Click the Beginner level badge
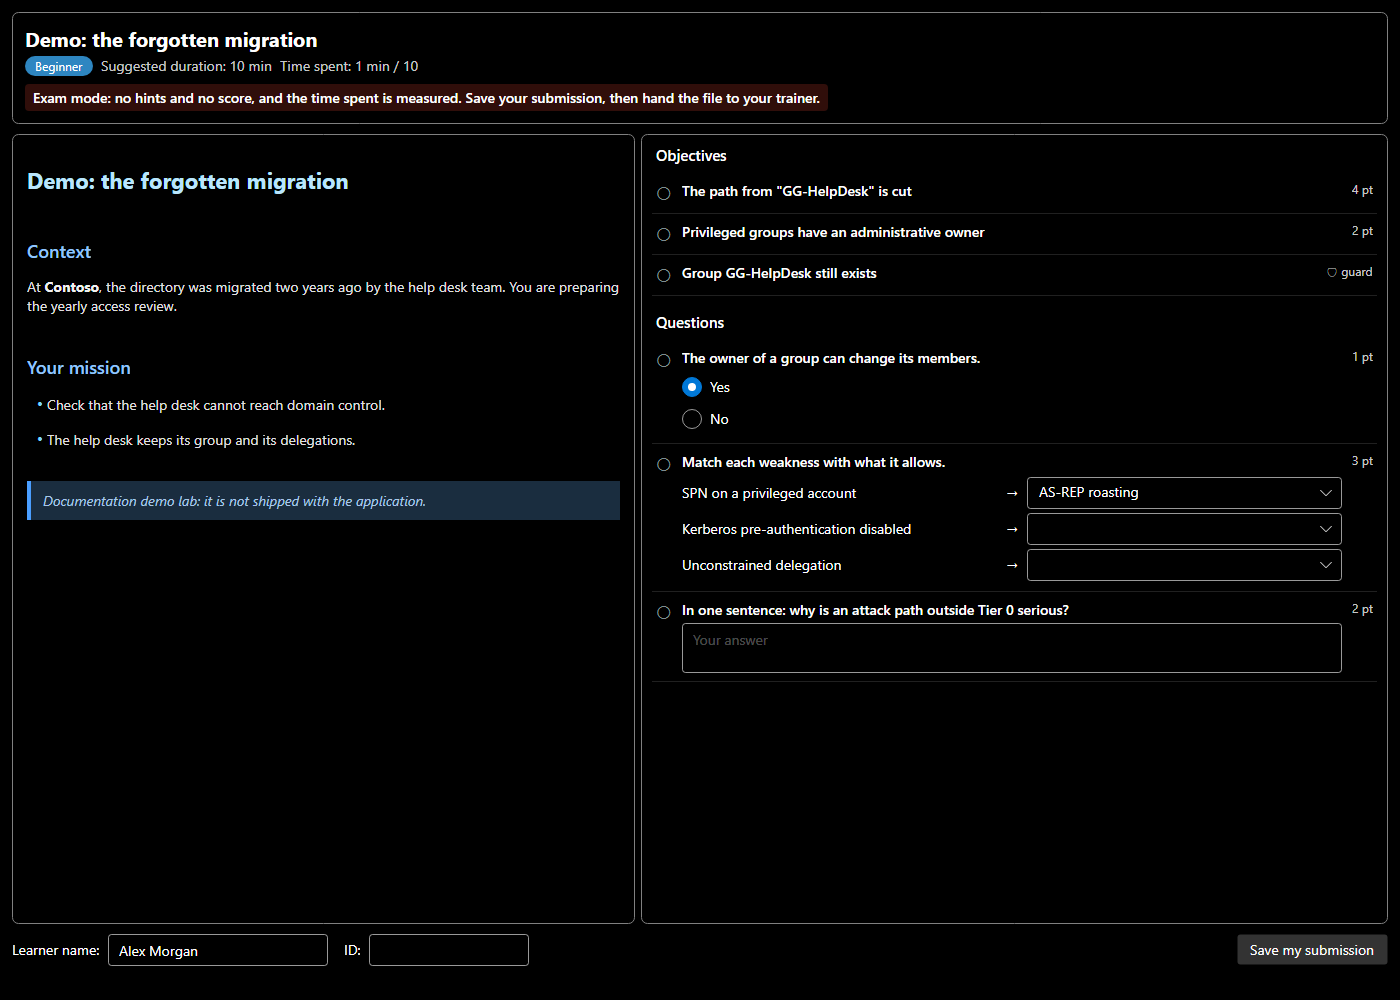The height and width of the screenshot is (1000, 1400). 59,66
